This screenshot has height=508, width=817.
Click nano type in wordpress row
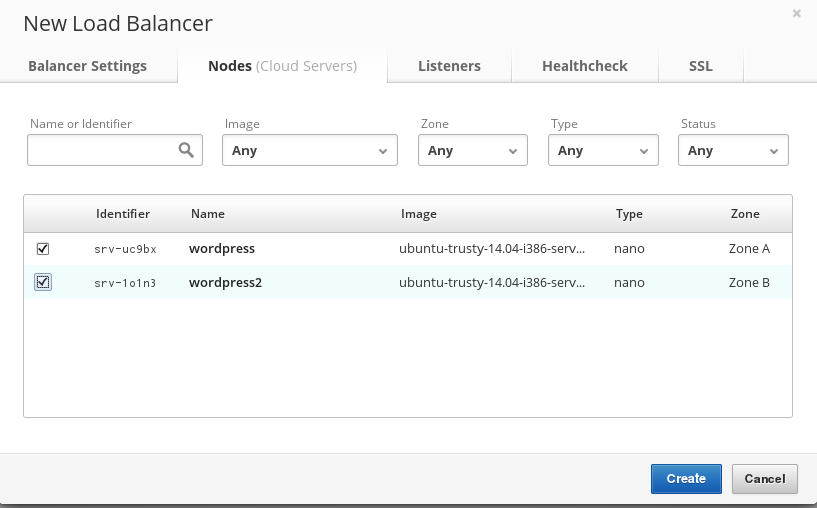[x=629, y=249]
